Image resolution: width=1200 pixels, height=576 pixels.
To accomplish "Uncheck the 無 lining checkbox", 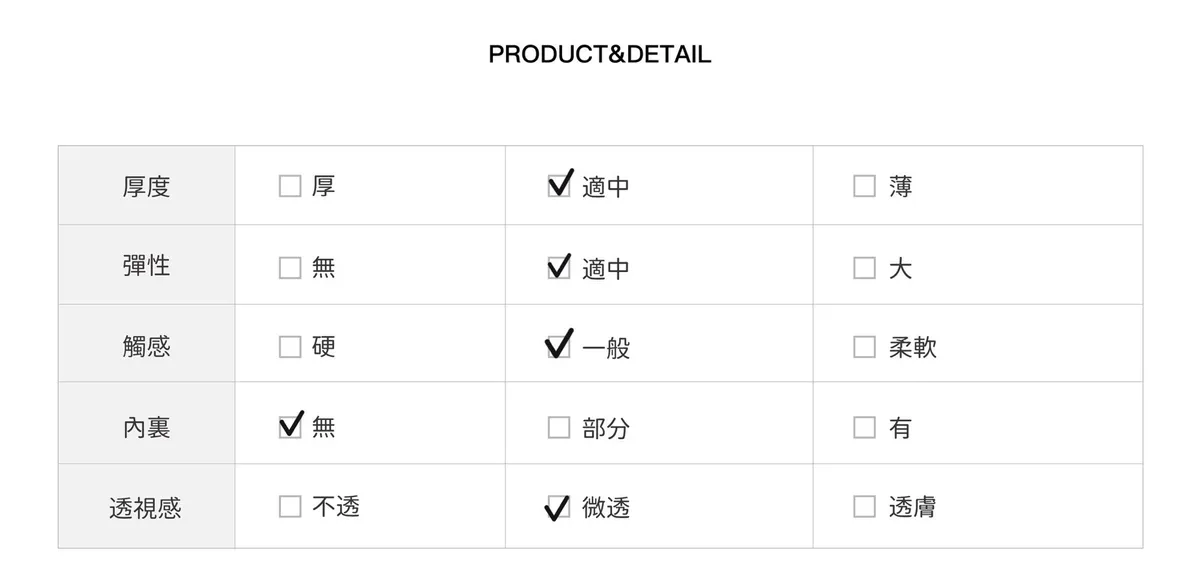I will coord(290,427).
